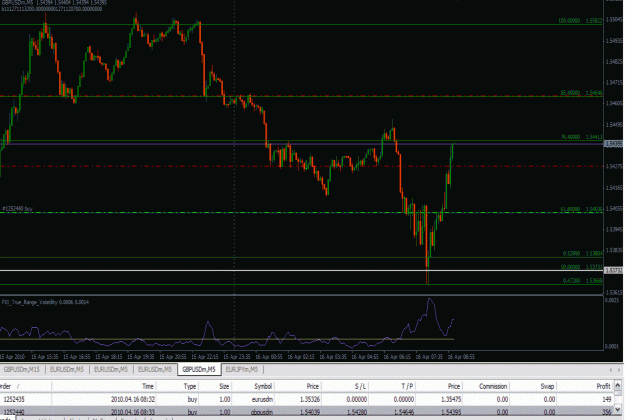Viewport: 625px width, 420px height.
Task: Click the 16 Apr 00:55 time axis label
Action: click(x=269, y=357)
